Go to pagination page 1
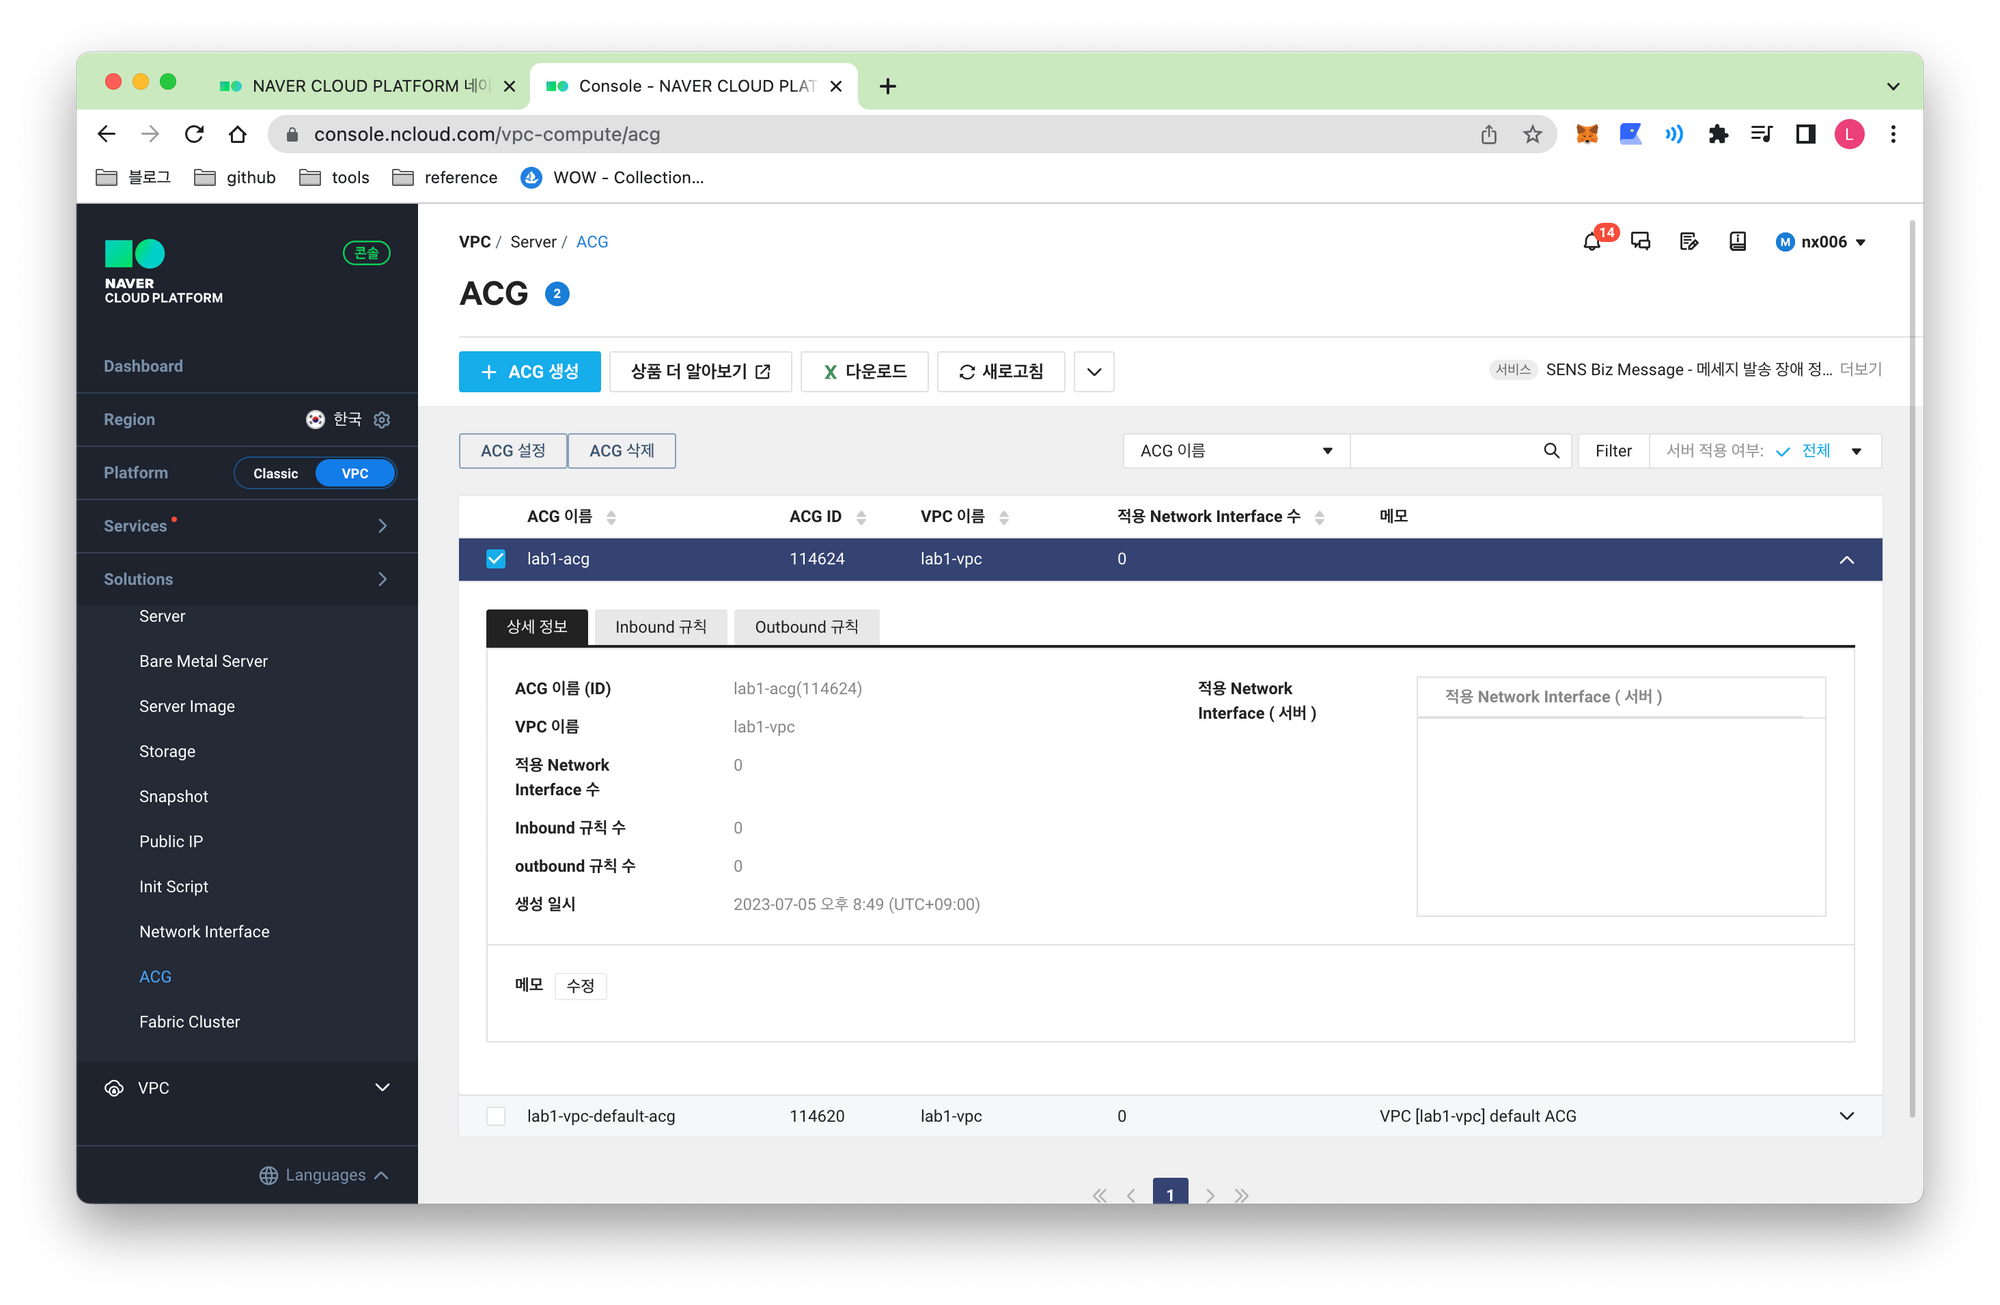Screen dimensions: 2000x1305 click(1170, 1194)
